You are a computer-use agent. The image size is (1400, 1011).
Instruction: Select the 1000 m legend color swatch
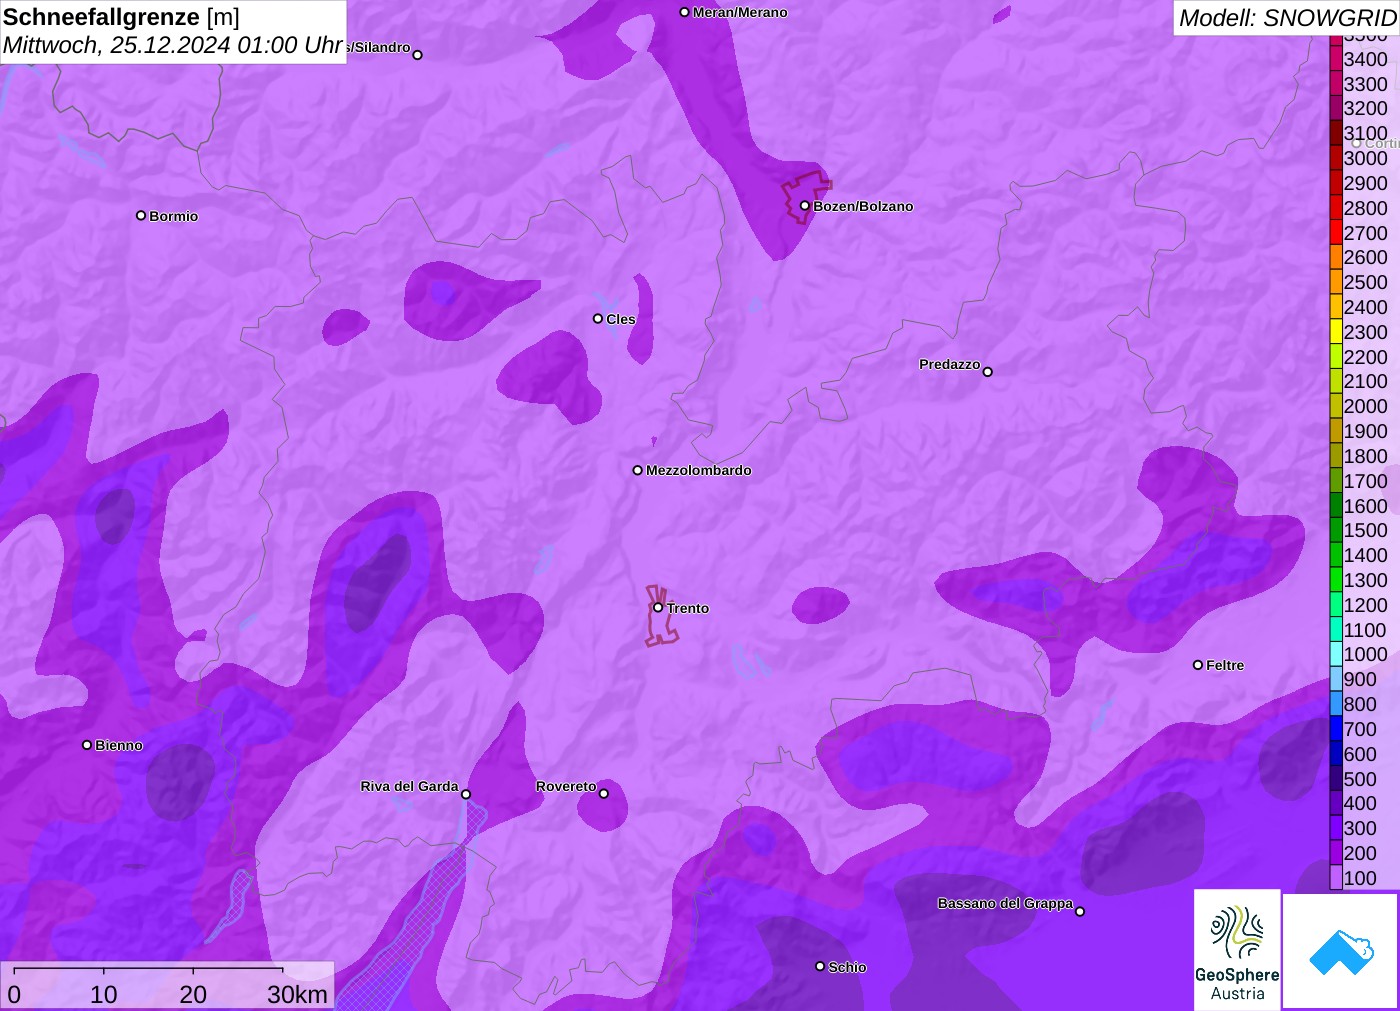1336,654
